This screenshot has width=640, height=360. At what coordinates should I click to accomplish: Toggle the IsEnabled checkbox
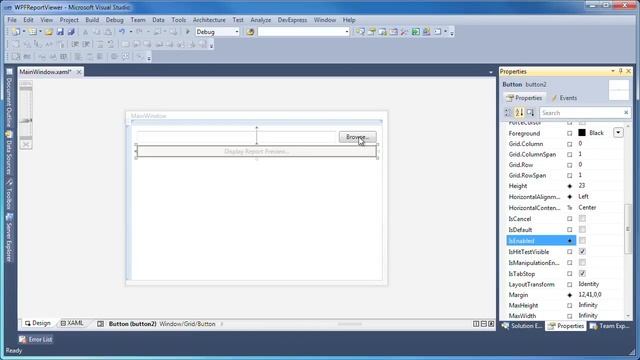point(582,240)
